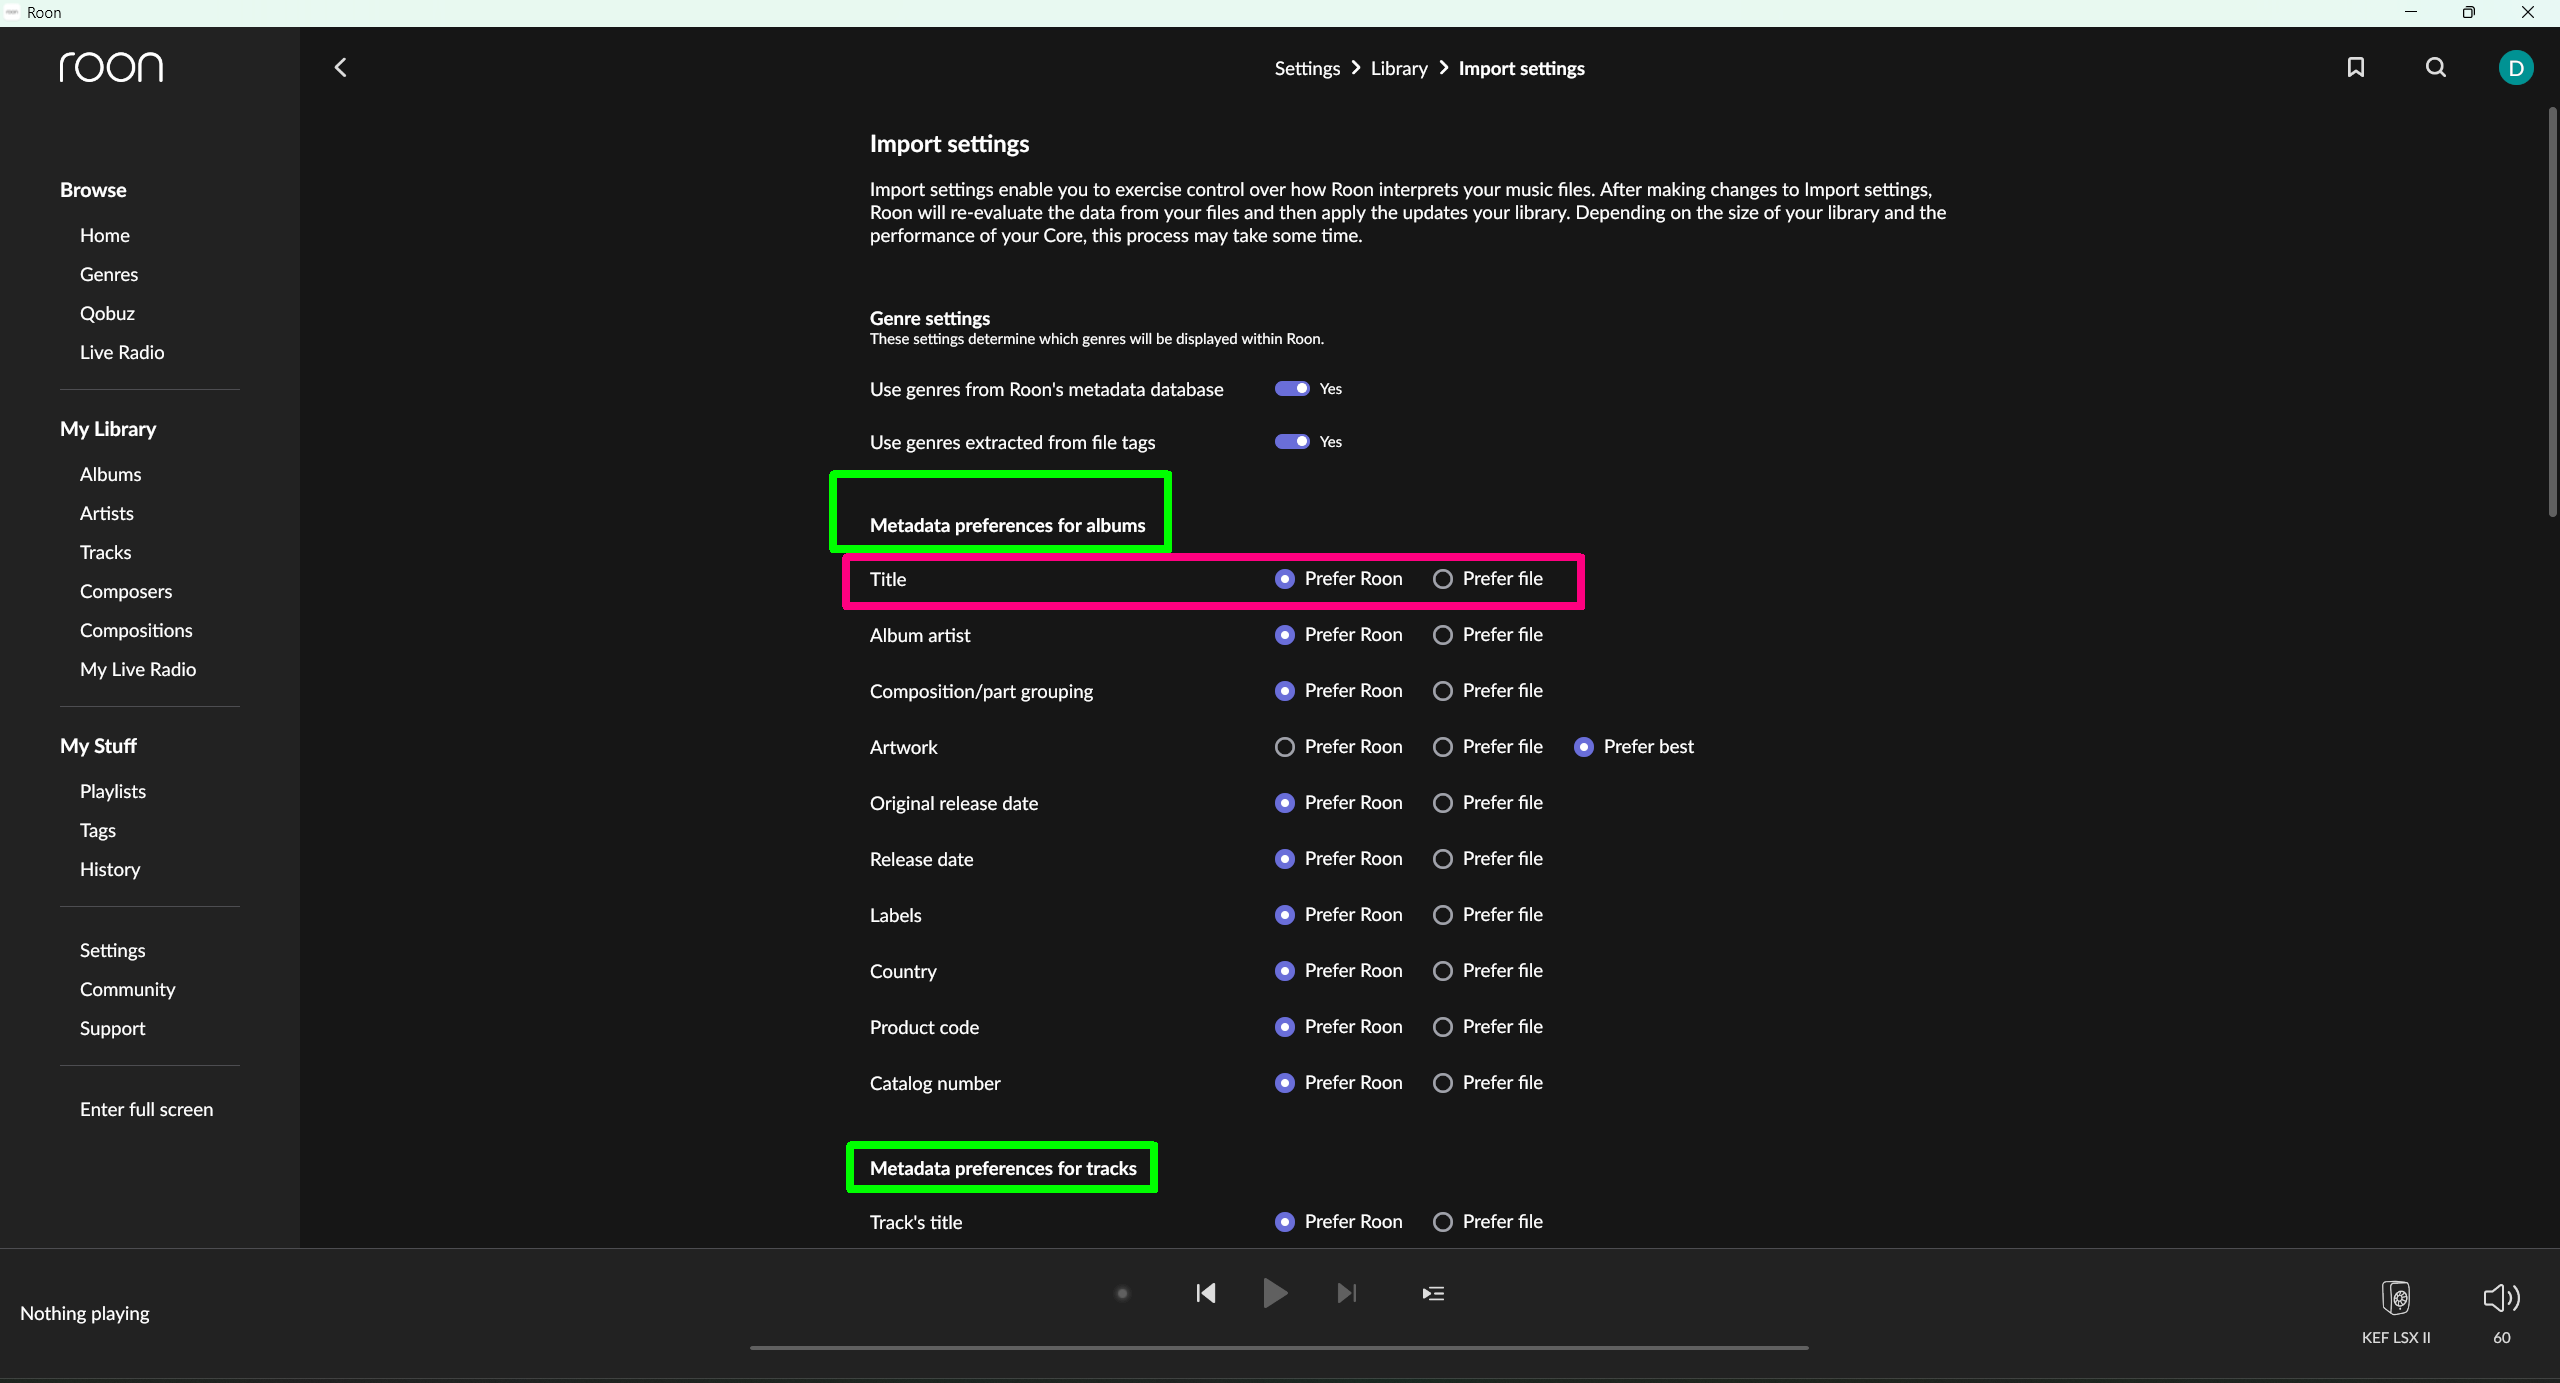Go to Settings in the breadcrumb

click(x=1306, y=68)
